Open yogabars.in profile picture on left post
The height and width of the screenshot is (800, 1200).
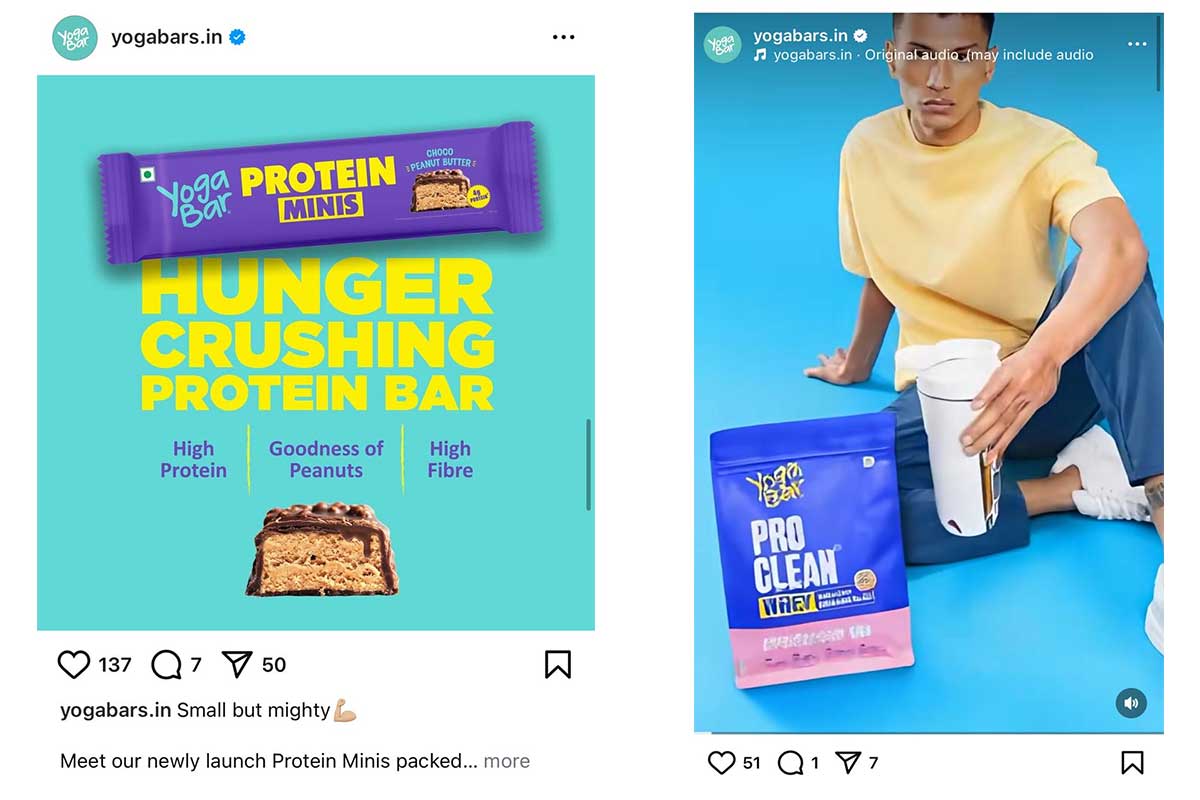pyautogui.click(x=75, y=38)
